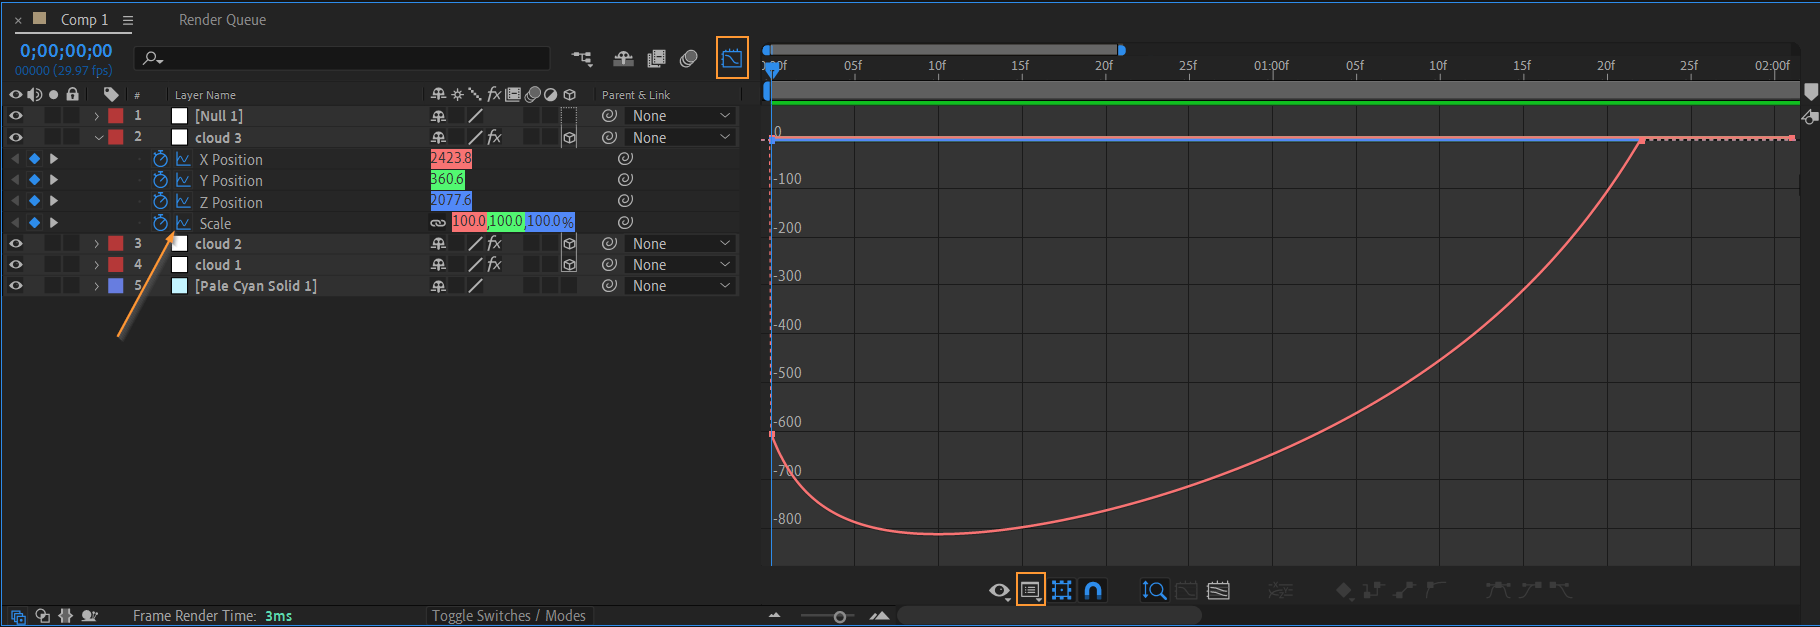This screenshot has height=627, width=1820.
Task: Toggle show Transform Box for keys
Action: pos(1062,590)
